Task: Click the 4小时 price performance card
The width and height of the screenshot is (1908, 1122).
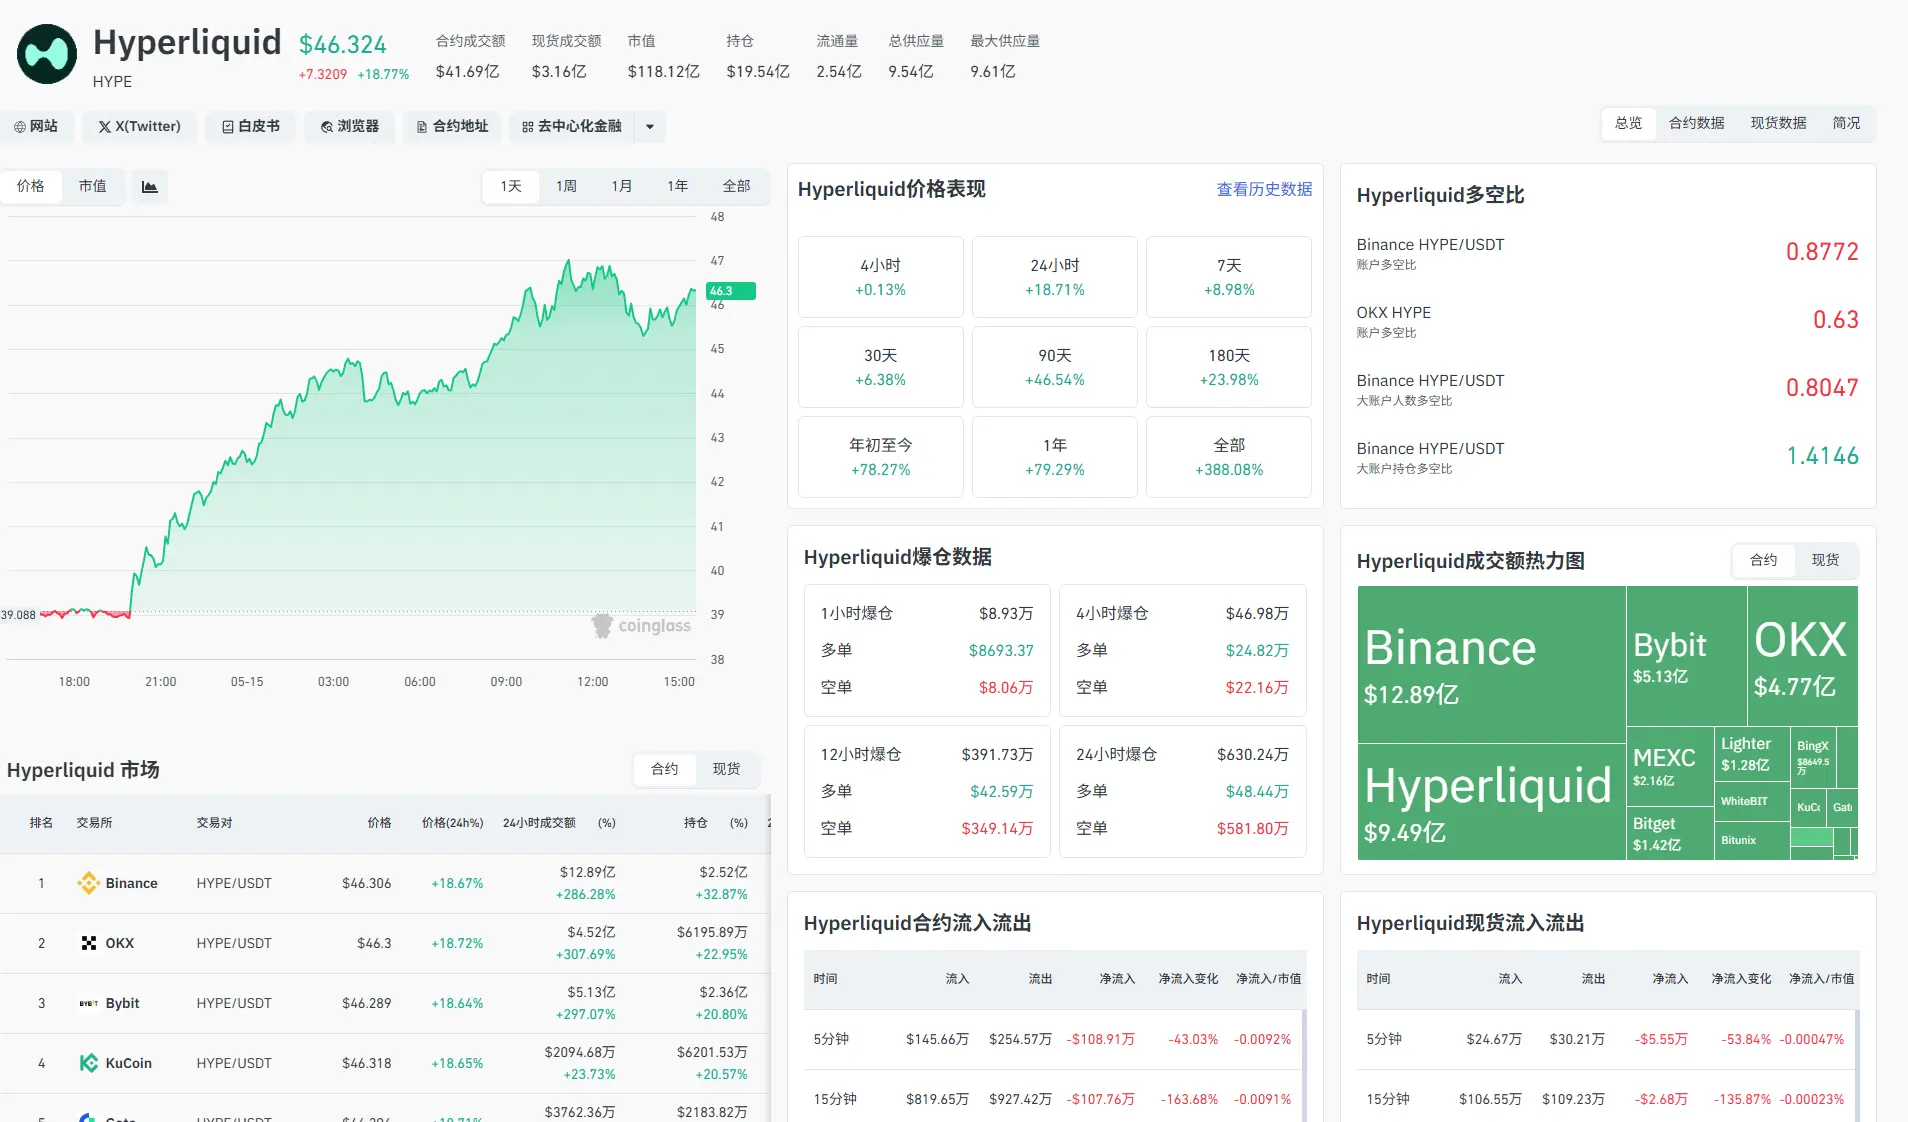Action: pyautogui.click(x=881, y=277)
